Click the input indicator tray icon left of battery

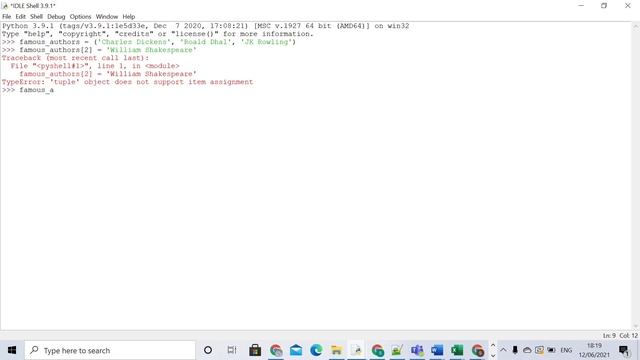coord(539,350)
